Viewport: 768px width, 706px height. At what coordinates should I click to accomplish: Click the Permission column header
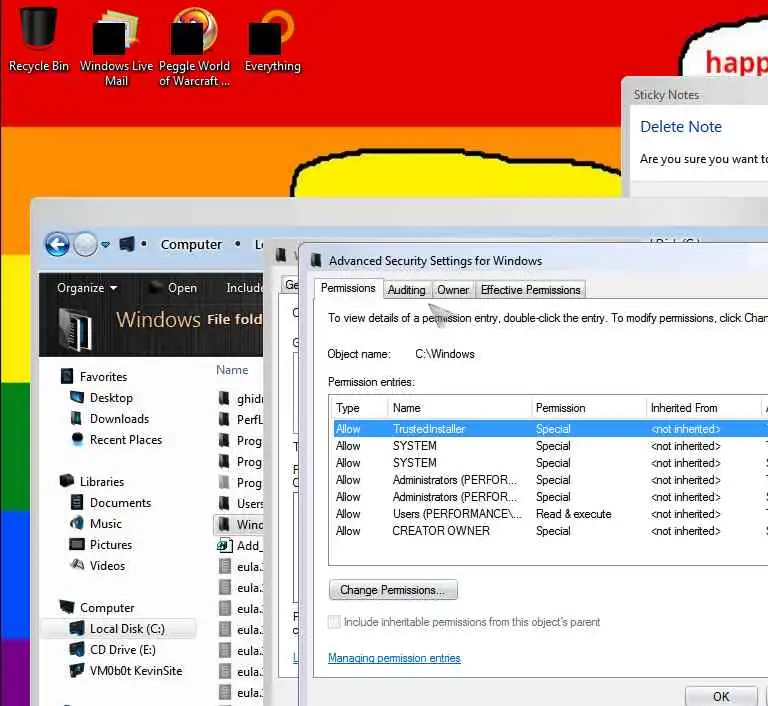click(588, 408)
